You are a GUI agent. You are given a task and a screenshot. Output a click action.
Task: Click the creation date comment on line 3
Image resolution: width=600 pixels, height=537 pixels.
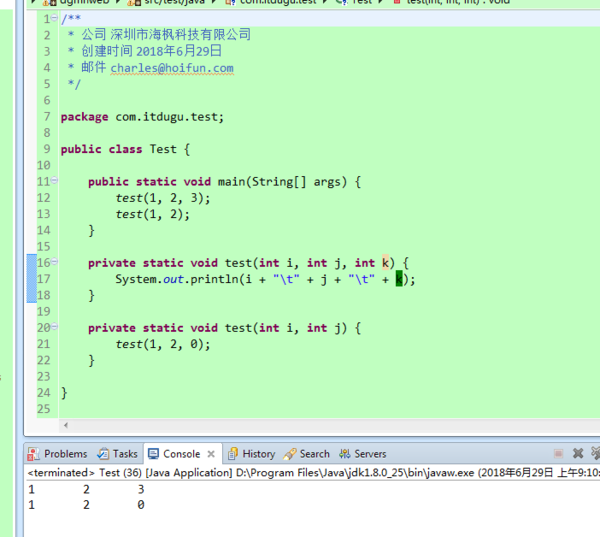pyautogui.click(x=152, y=51)
